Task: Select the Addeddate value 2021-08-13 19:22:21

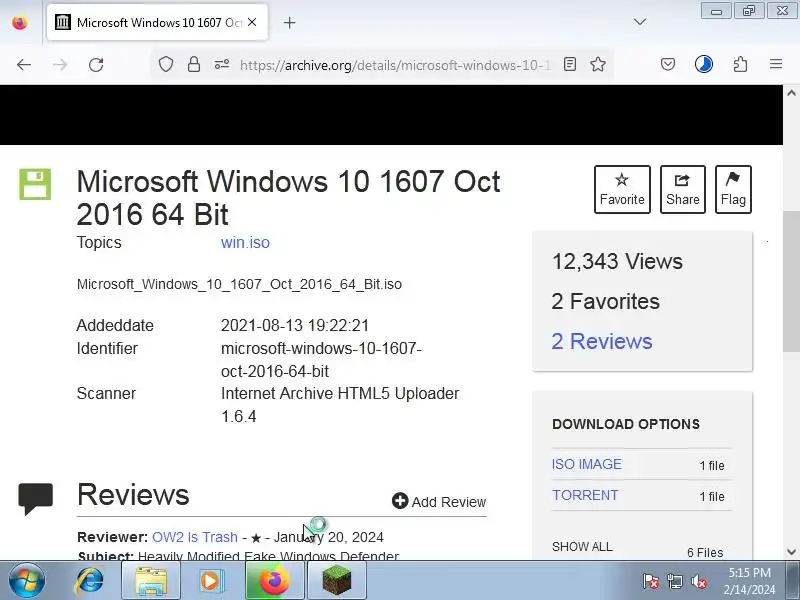Action: pos(295,326)
